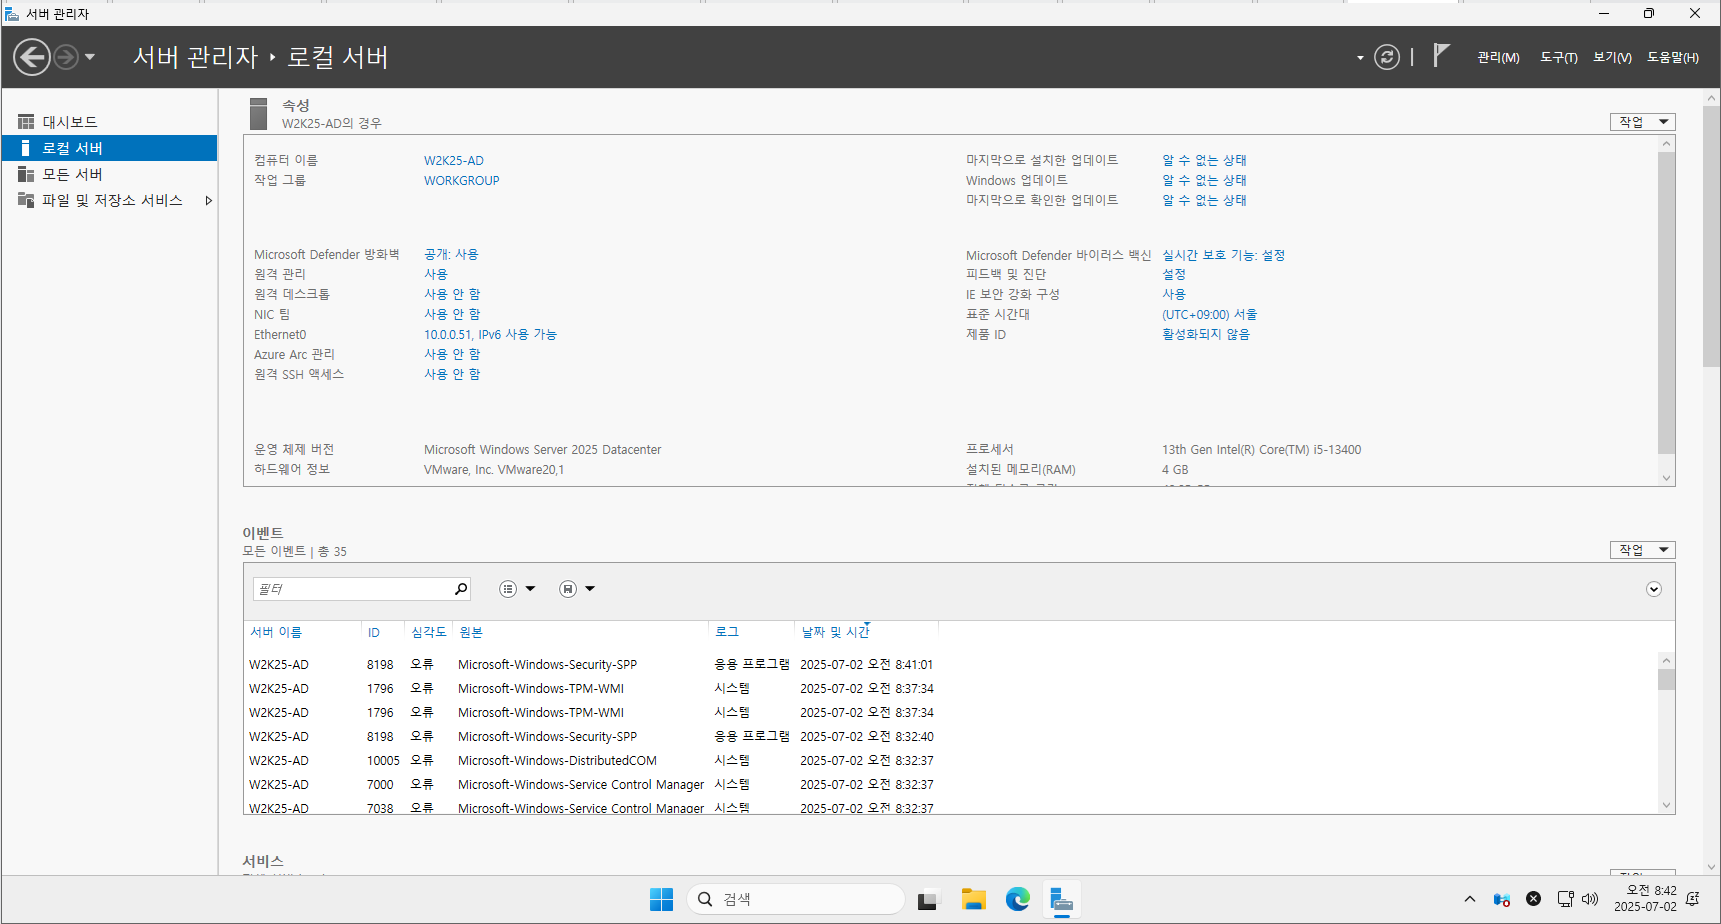Sort events by 심각도 column

pyautogui.click(x=429, y=632)
